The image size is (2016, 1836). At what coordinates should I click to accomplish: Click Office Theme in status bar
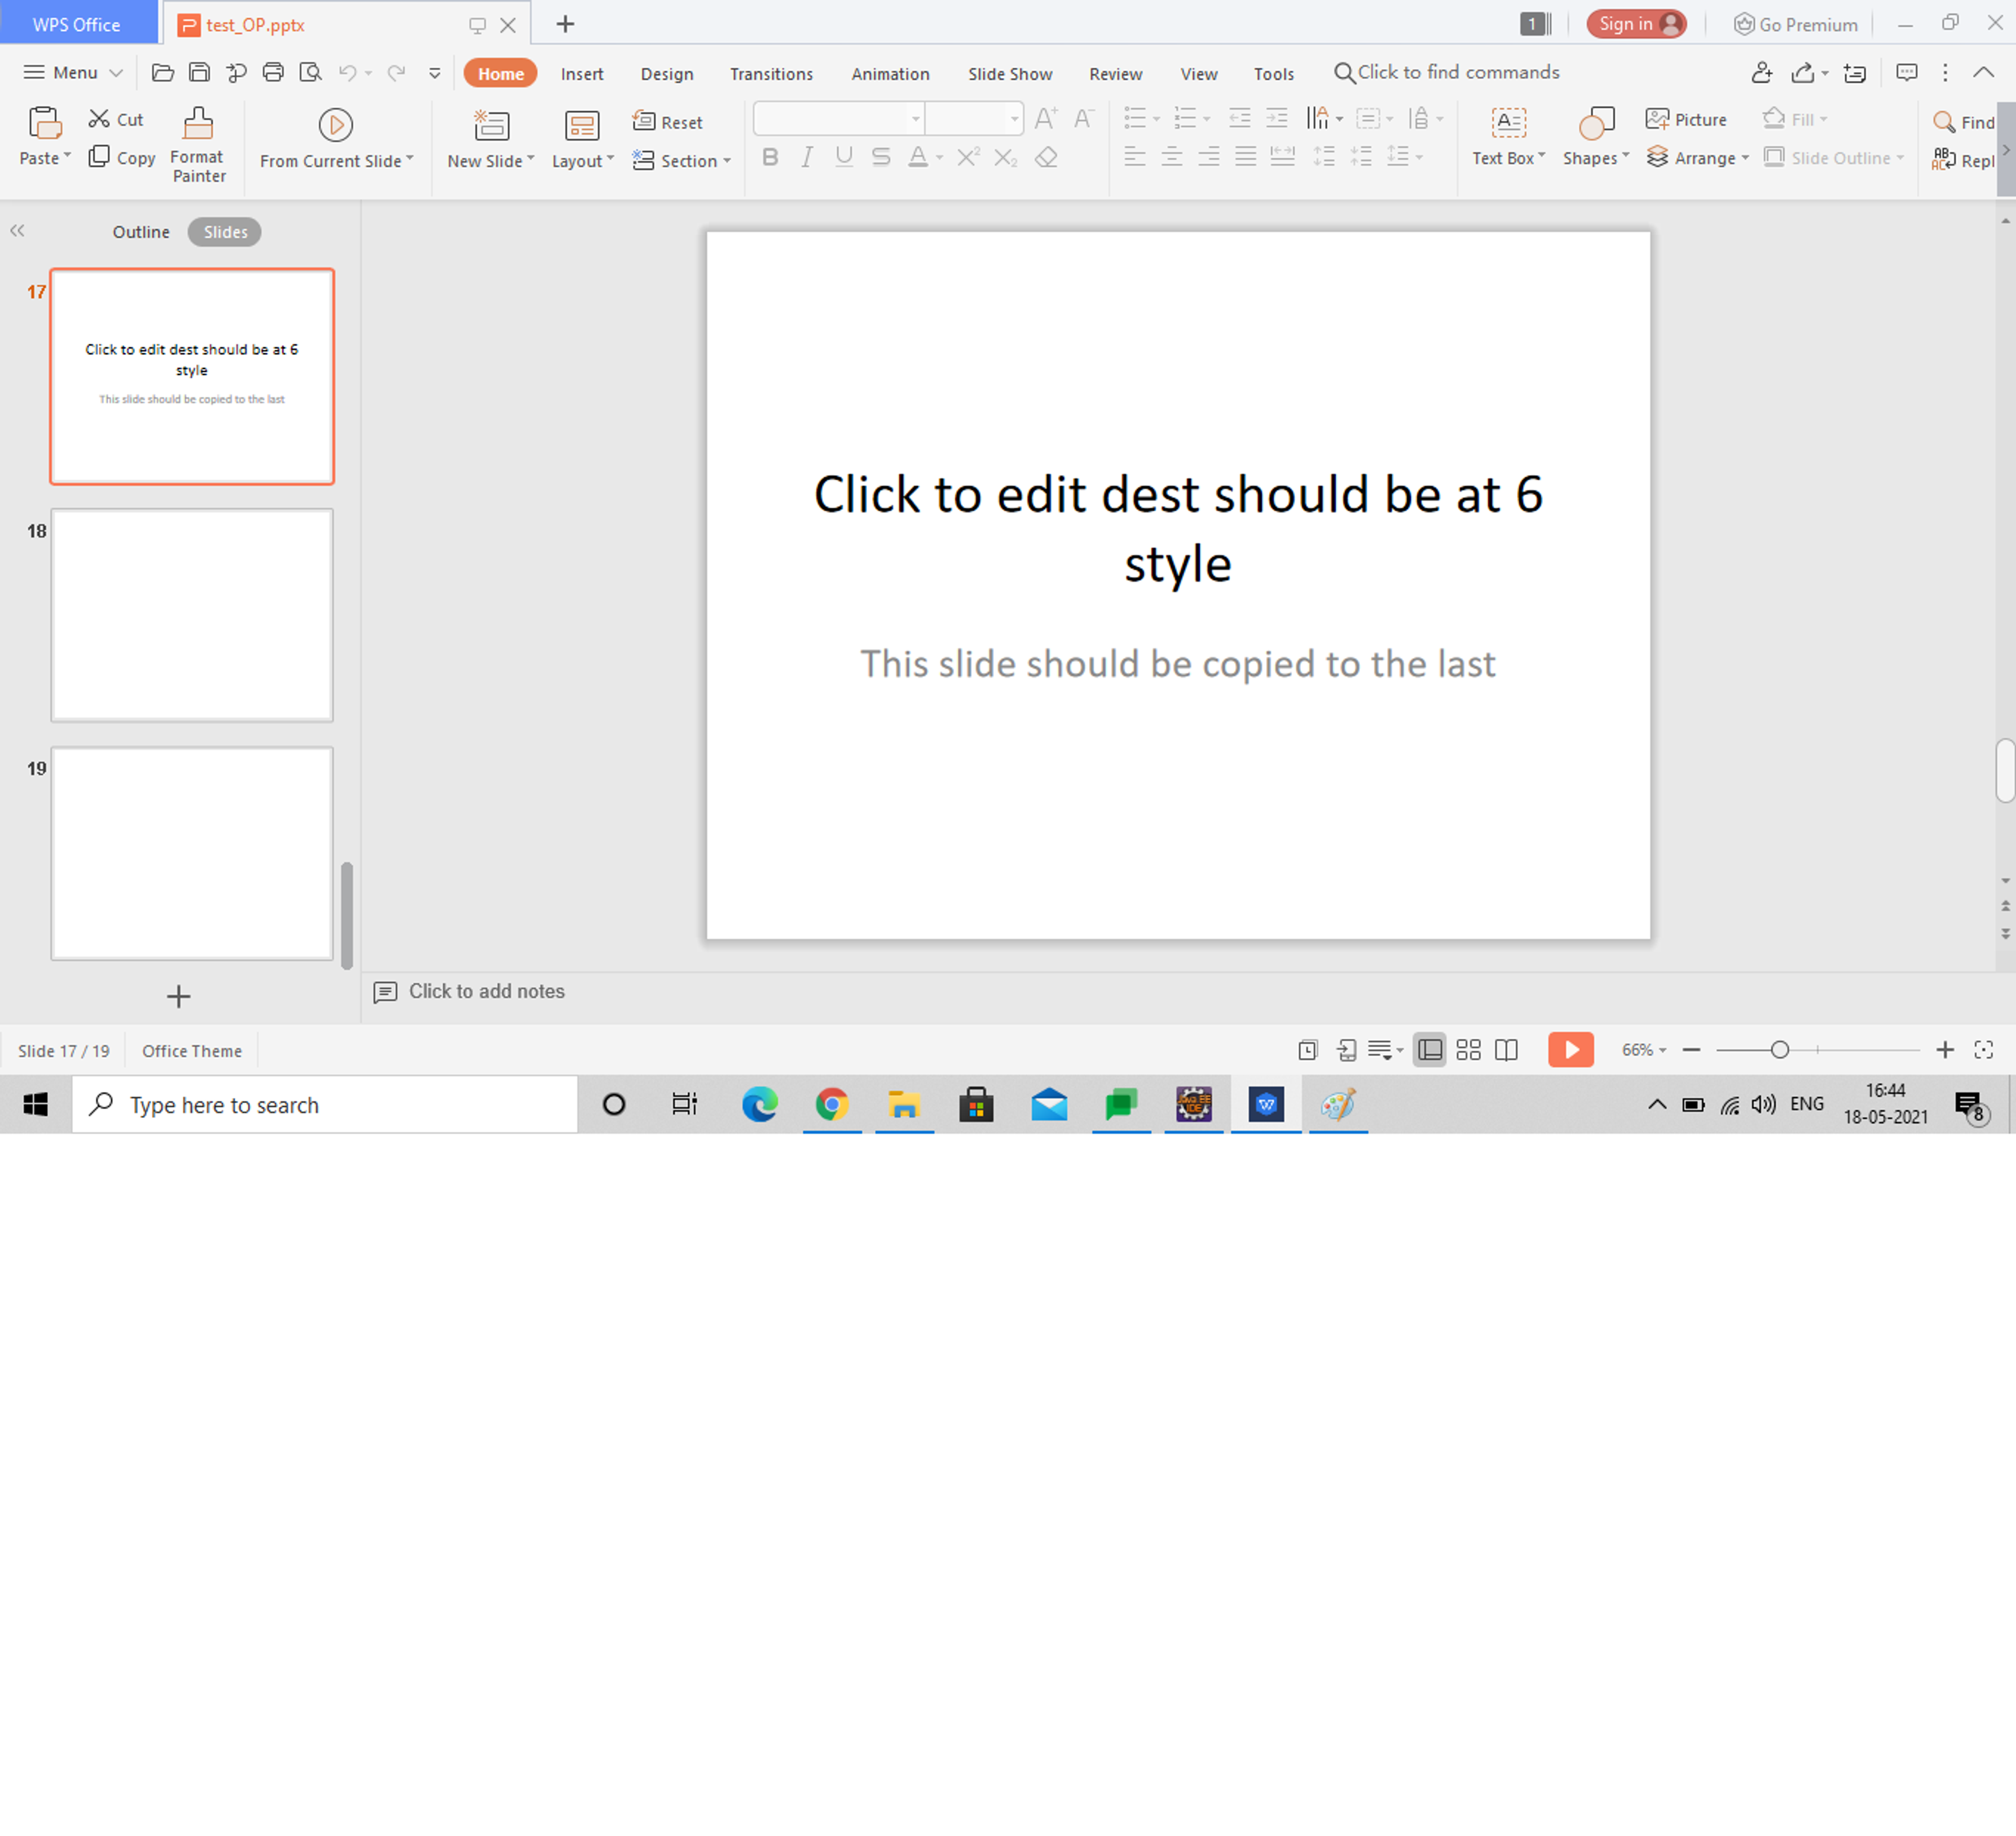coord(192,1050)
